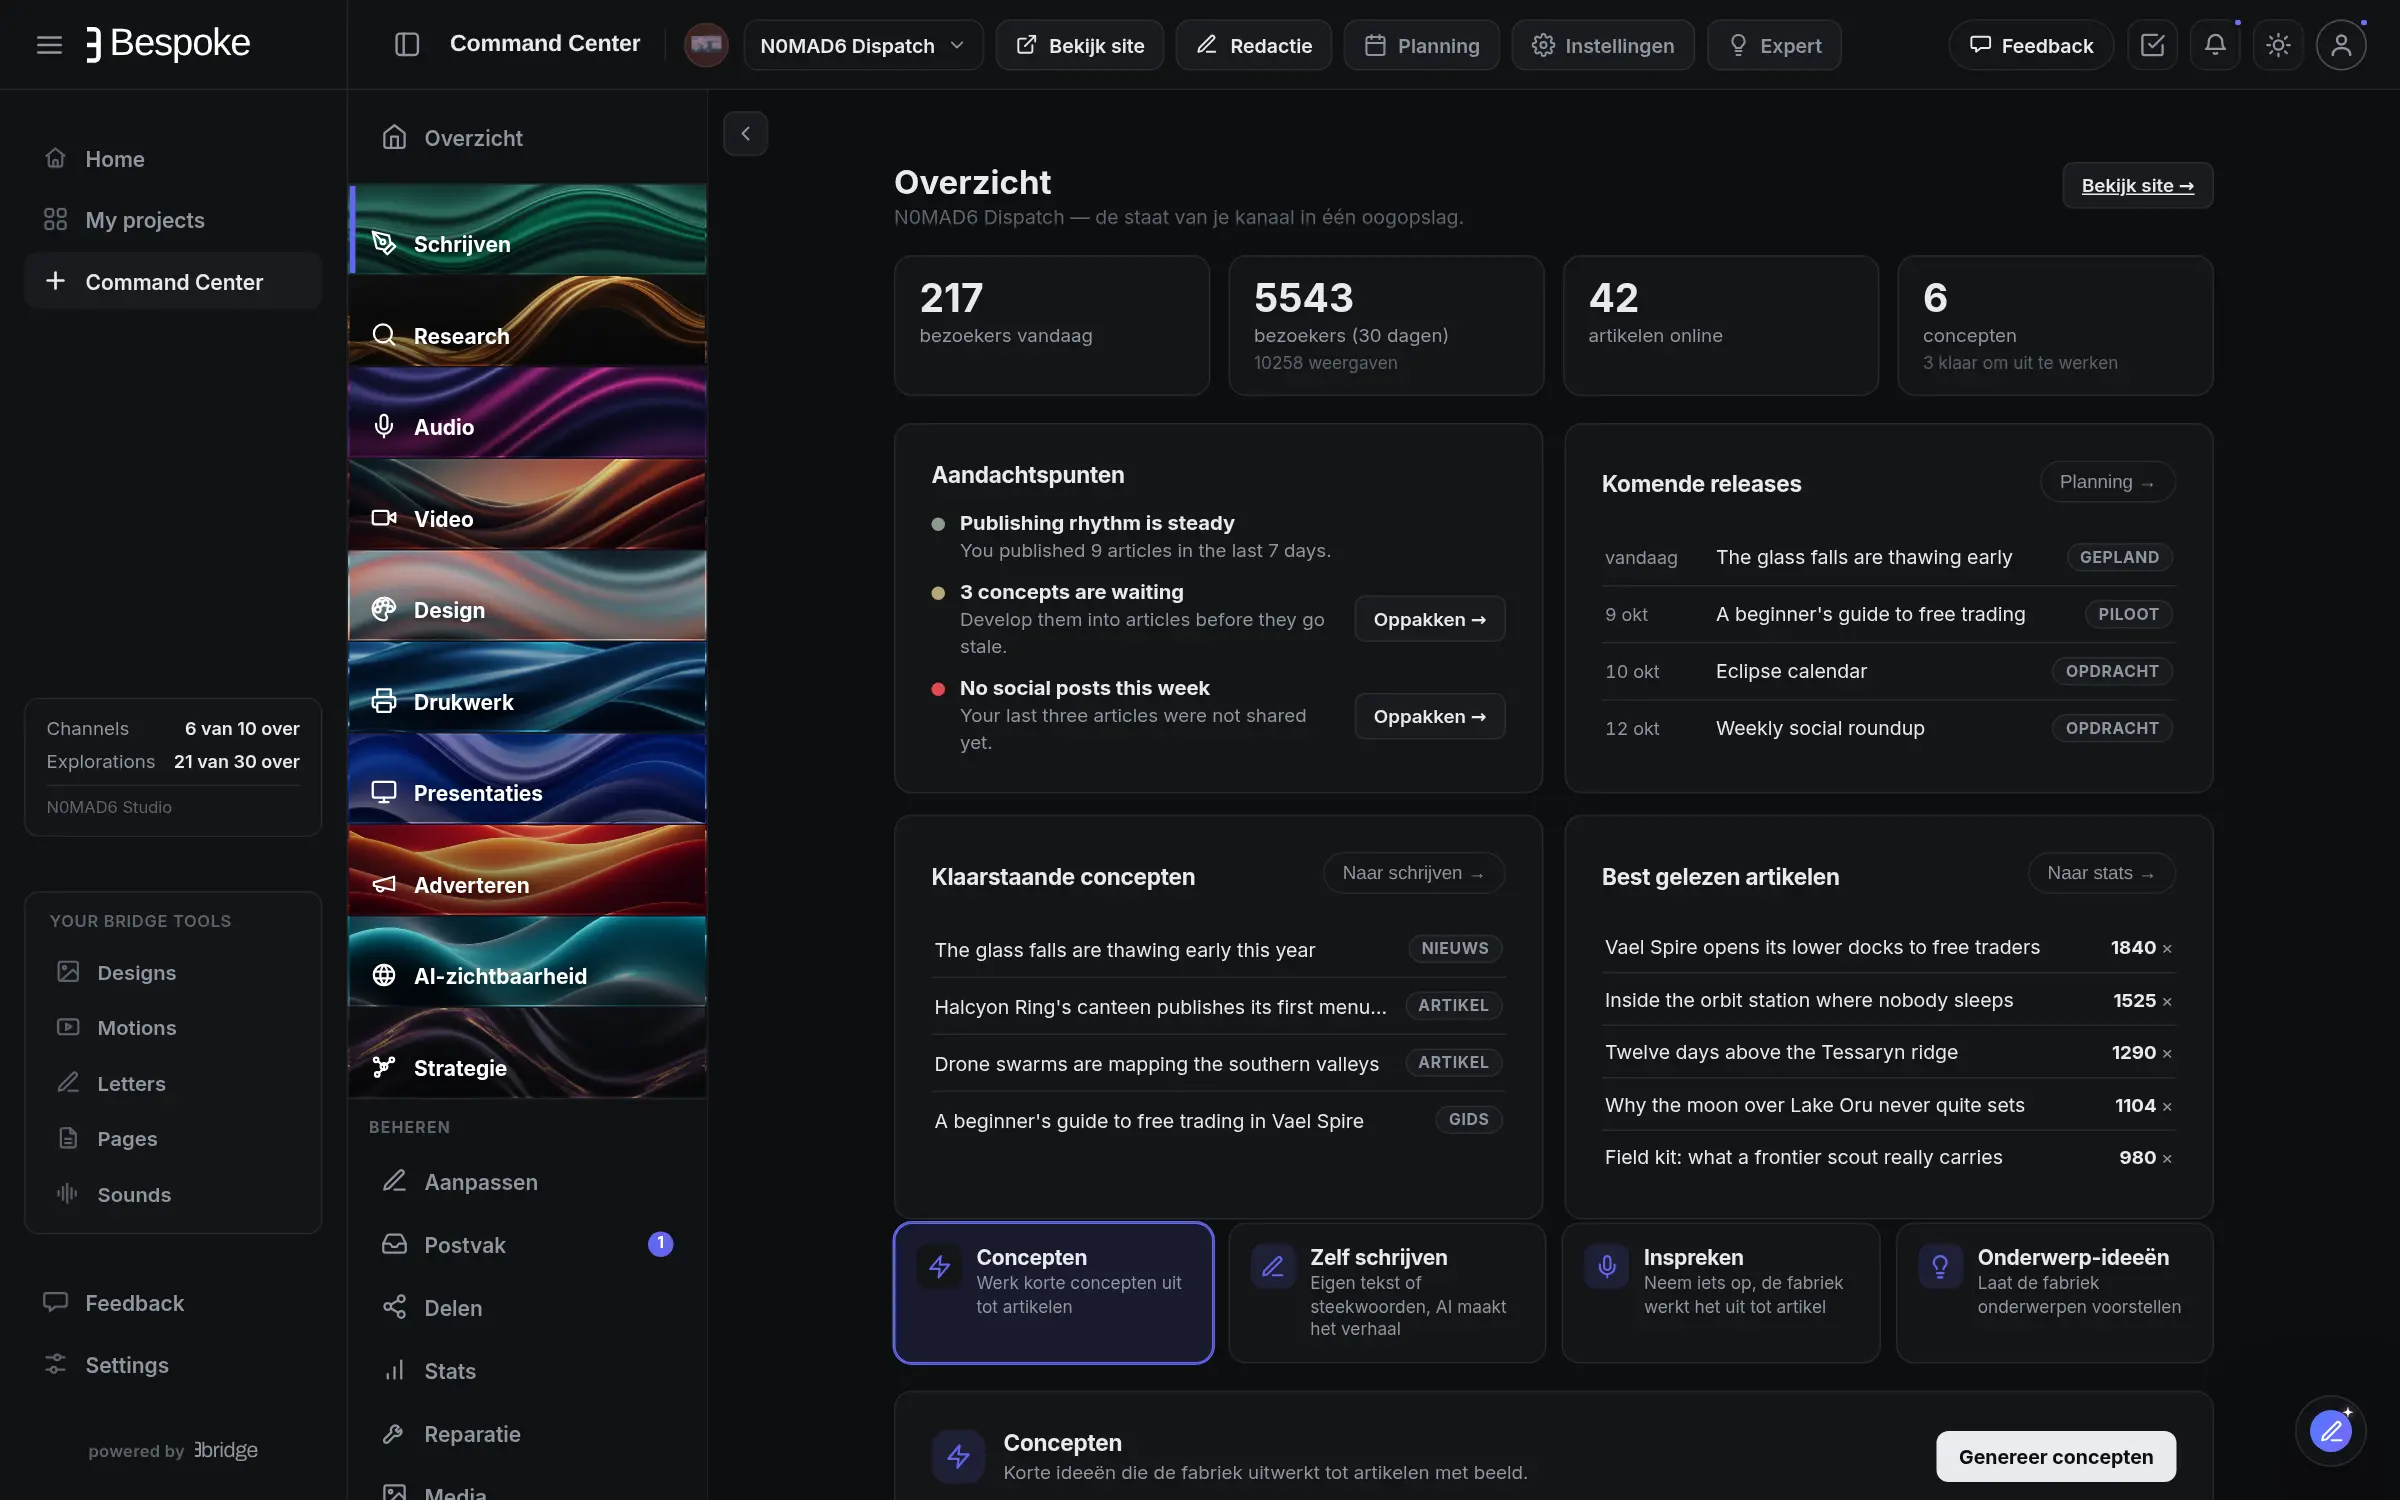Open the Video camera tile
The image size is (2400, 1500).
(x=527, y=504)
